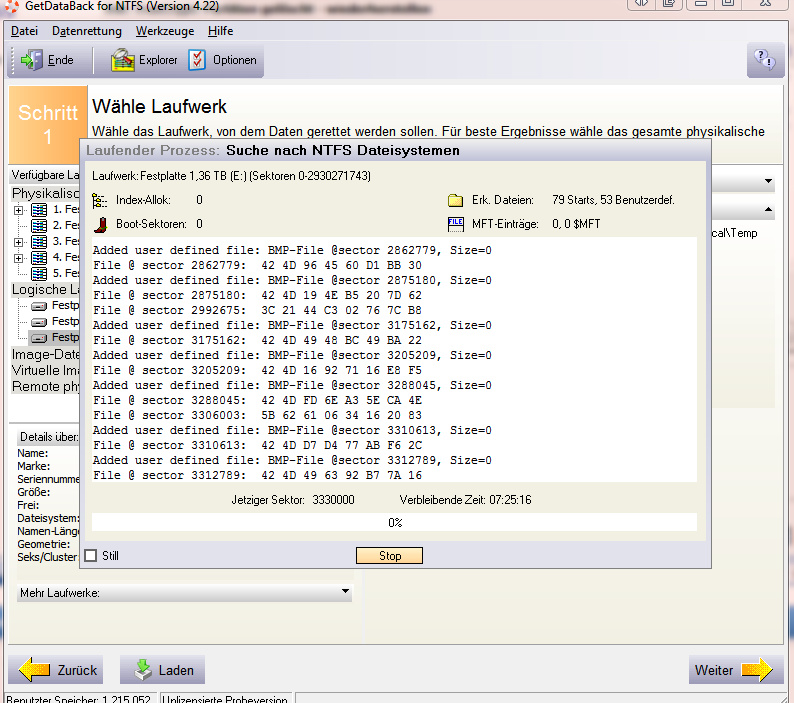Open the Optionen checklist icon
The width and height of the screenshot is (794, 703).
coord(197,60)
